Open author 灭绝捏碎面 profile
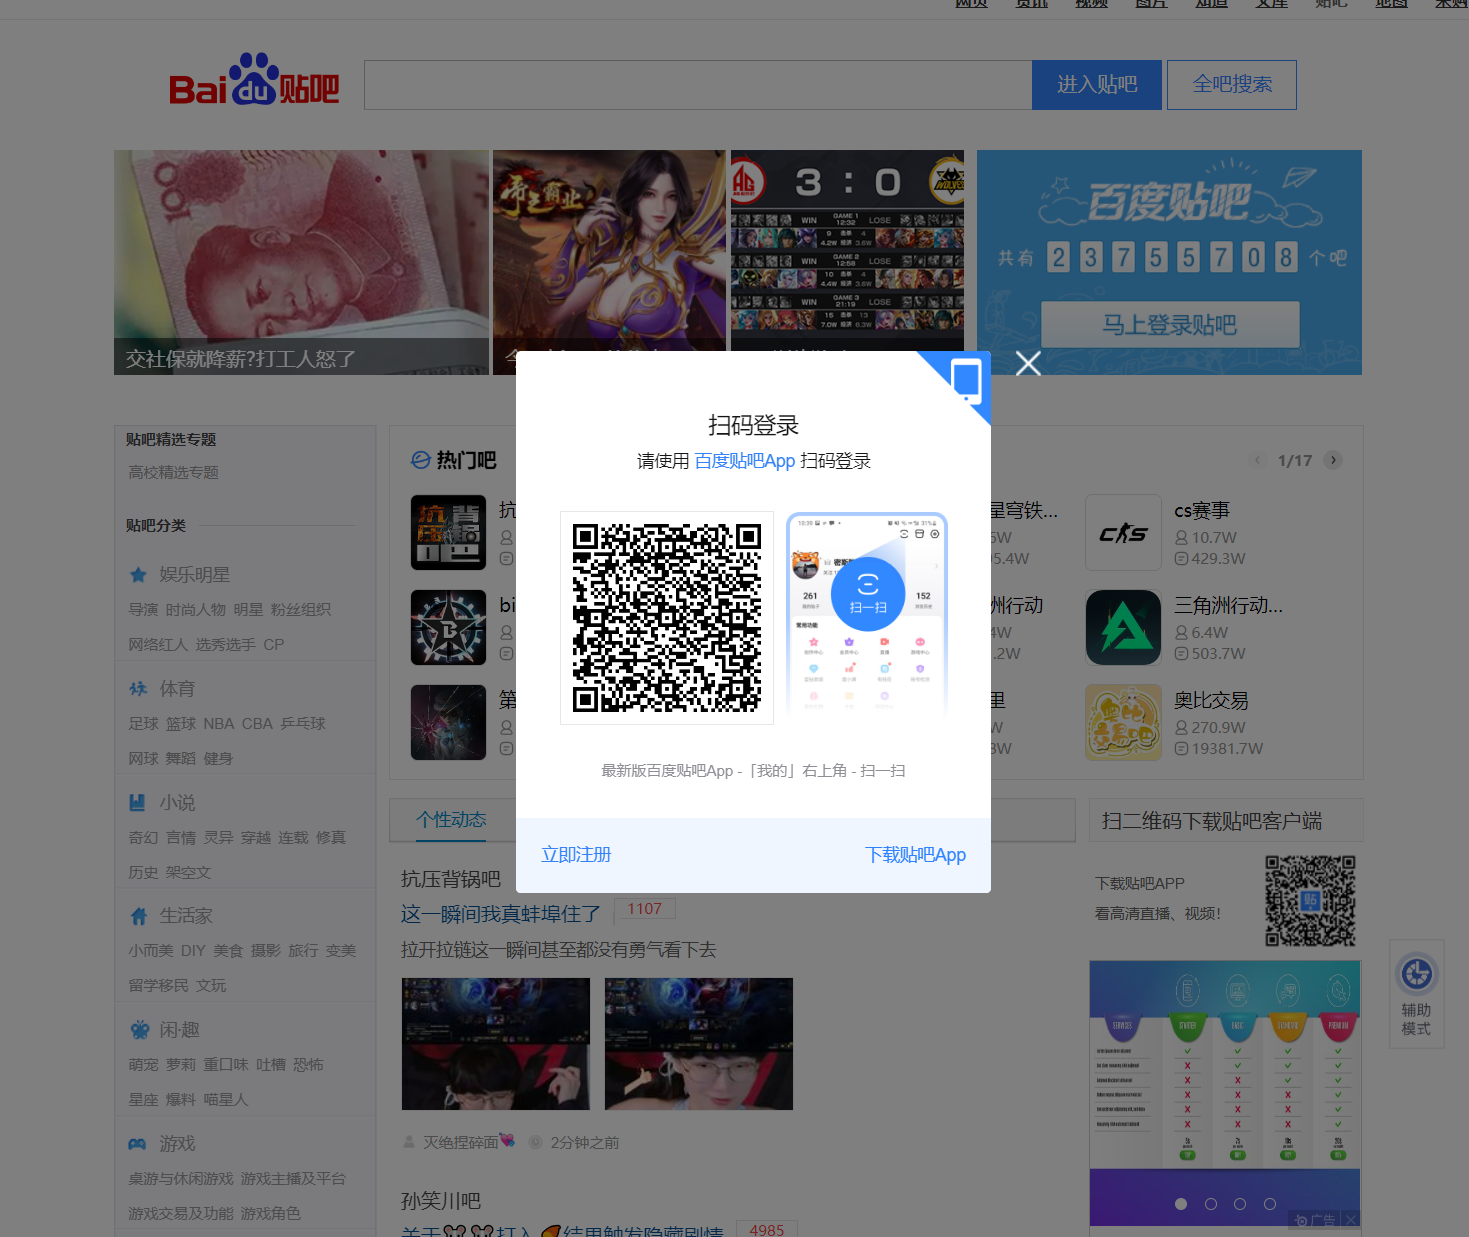 tap(469, 1142)
